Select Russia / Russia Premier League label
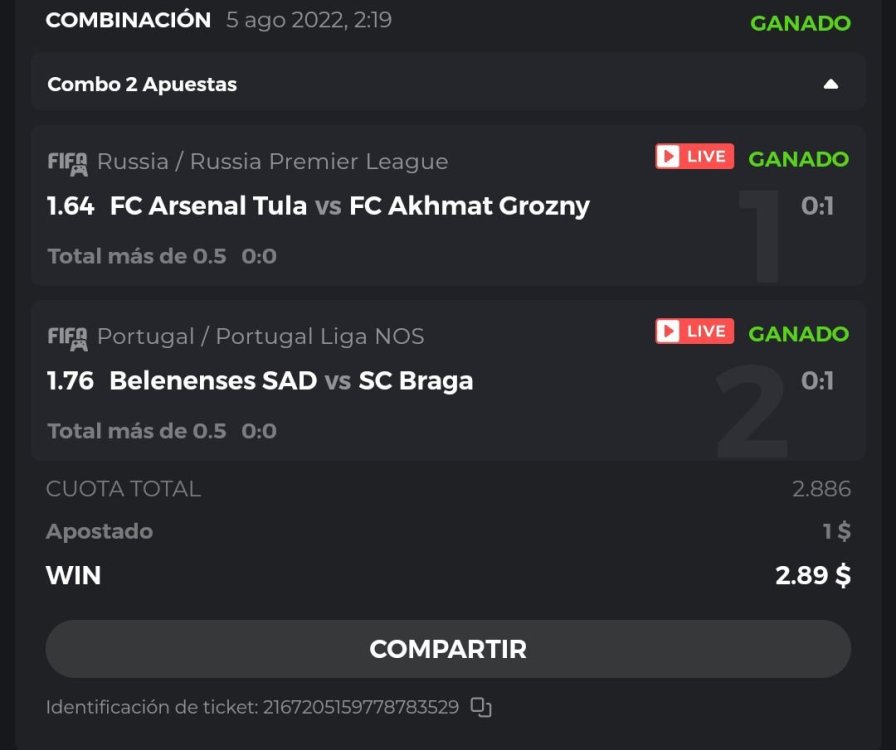The image size is (896, 750). coord(272,162)
